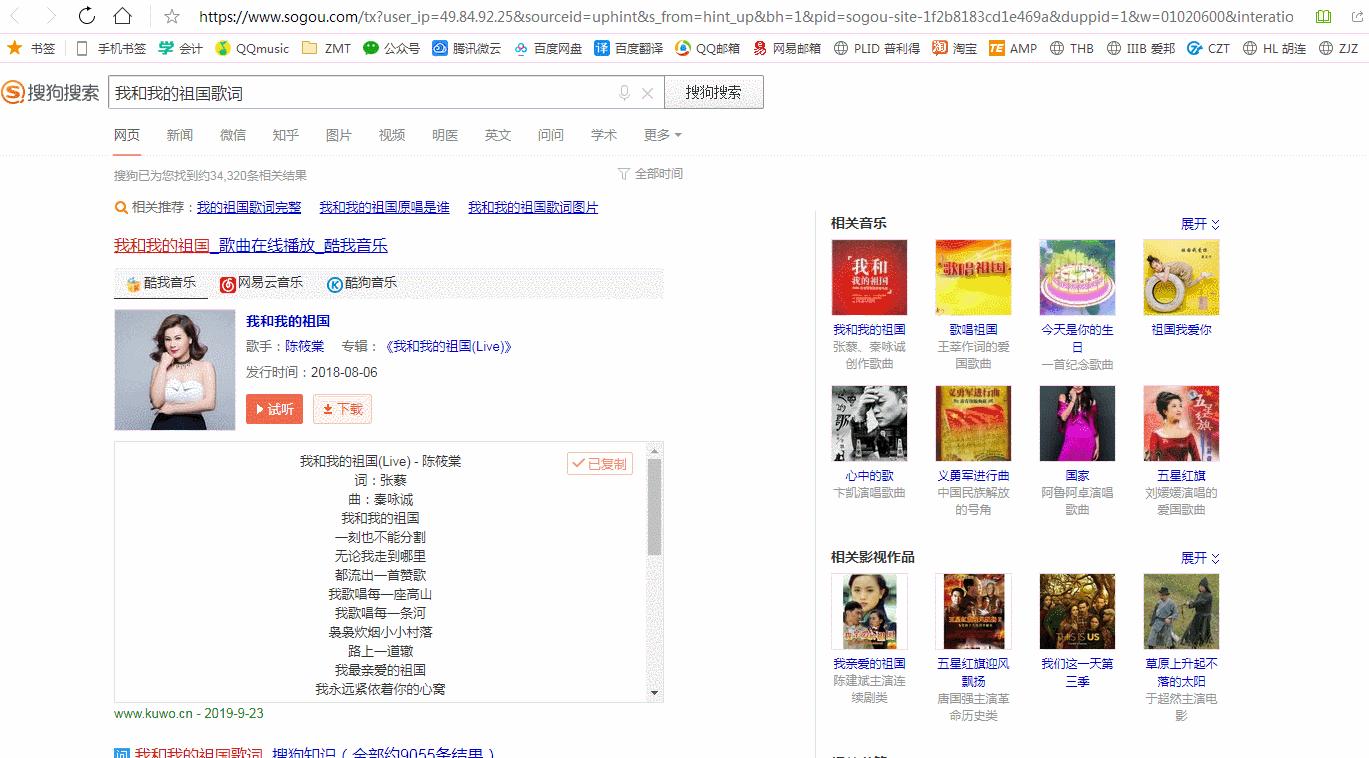Image resolution: width=1369 pixels, height=758 pixels.
Task: Open the 腾讯微云 bookmark
Action: (x=470, y=47)
